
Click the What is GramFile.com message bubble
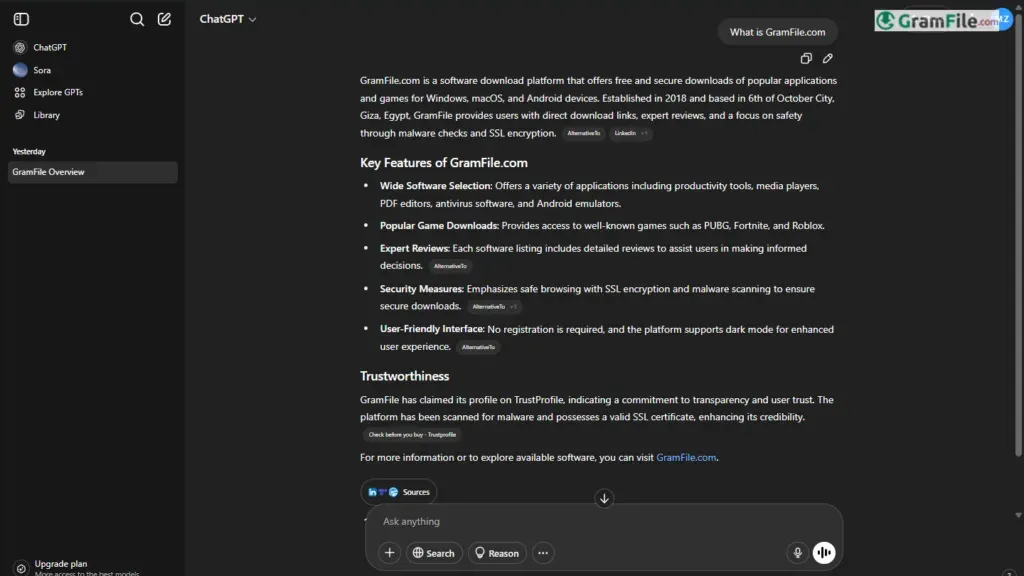pos(777,32)
